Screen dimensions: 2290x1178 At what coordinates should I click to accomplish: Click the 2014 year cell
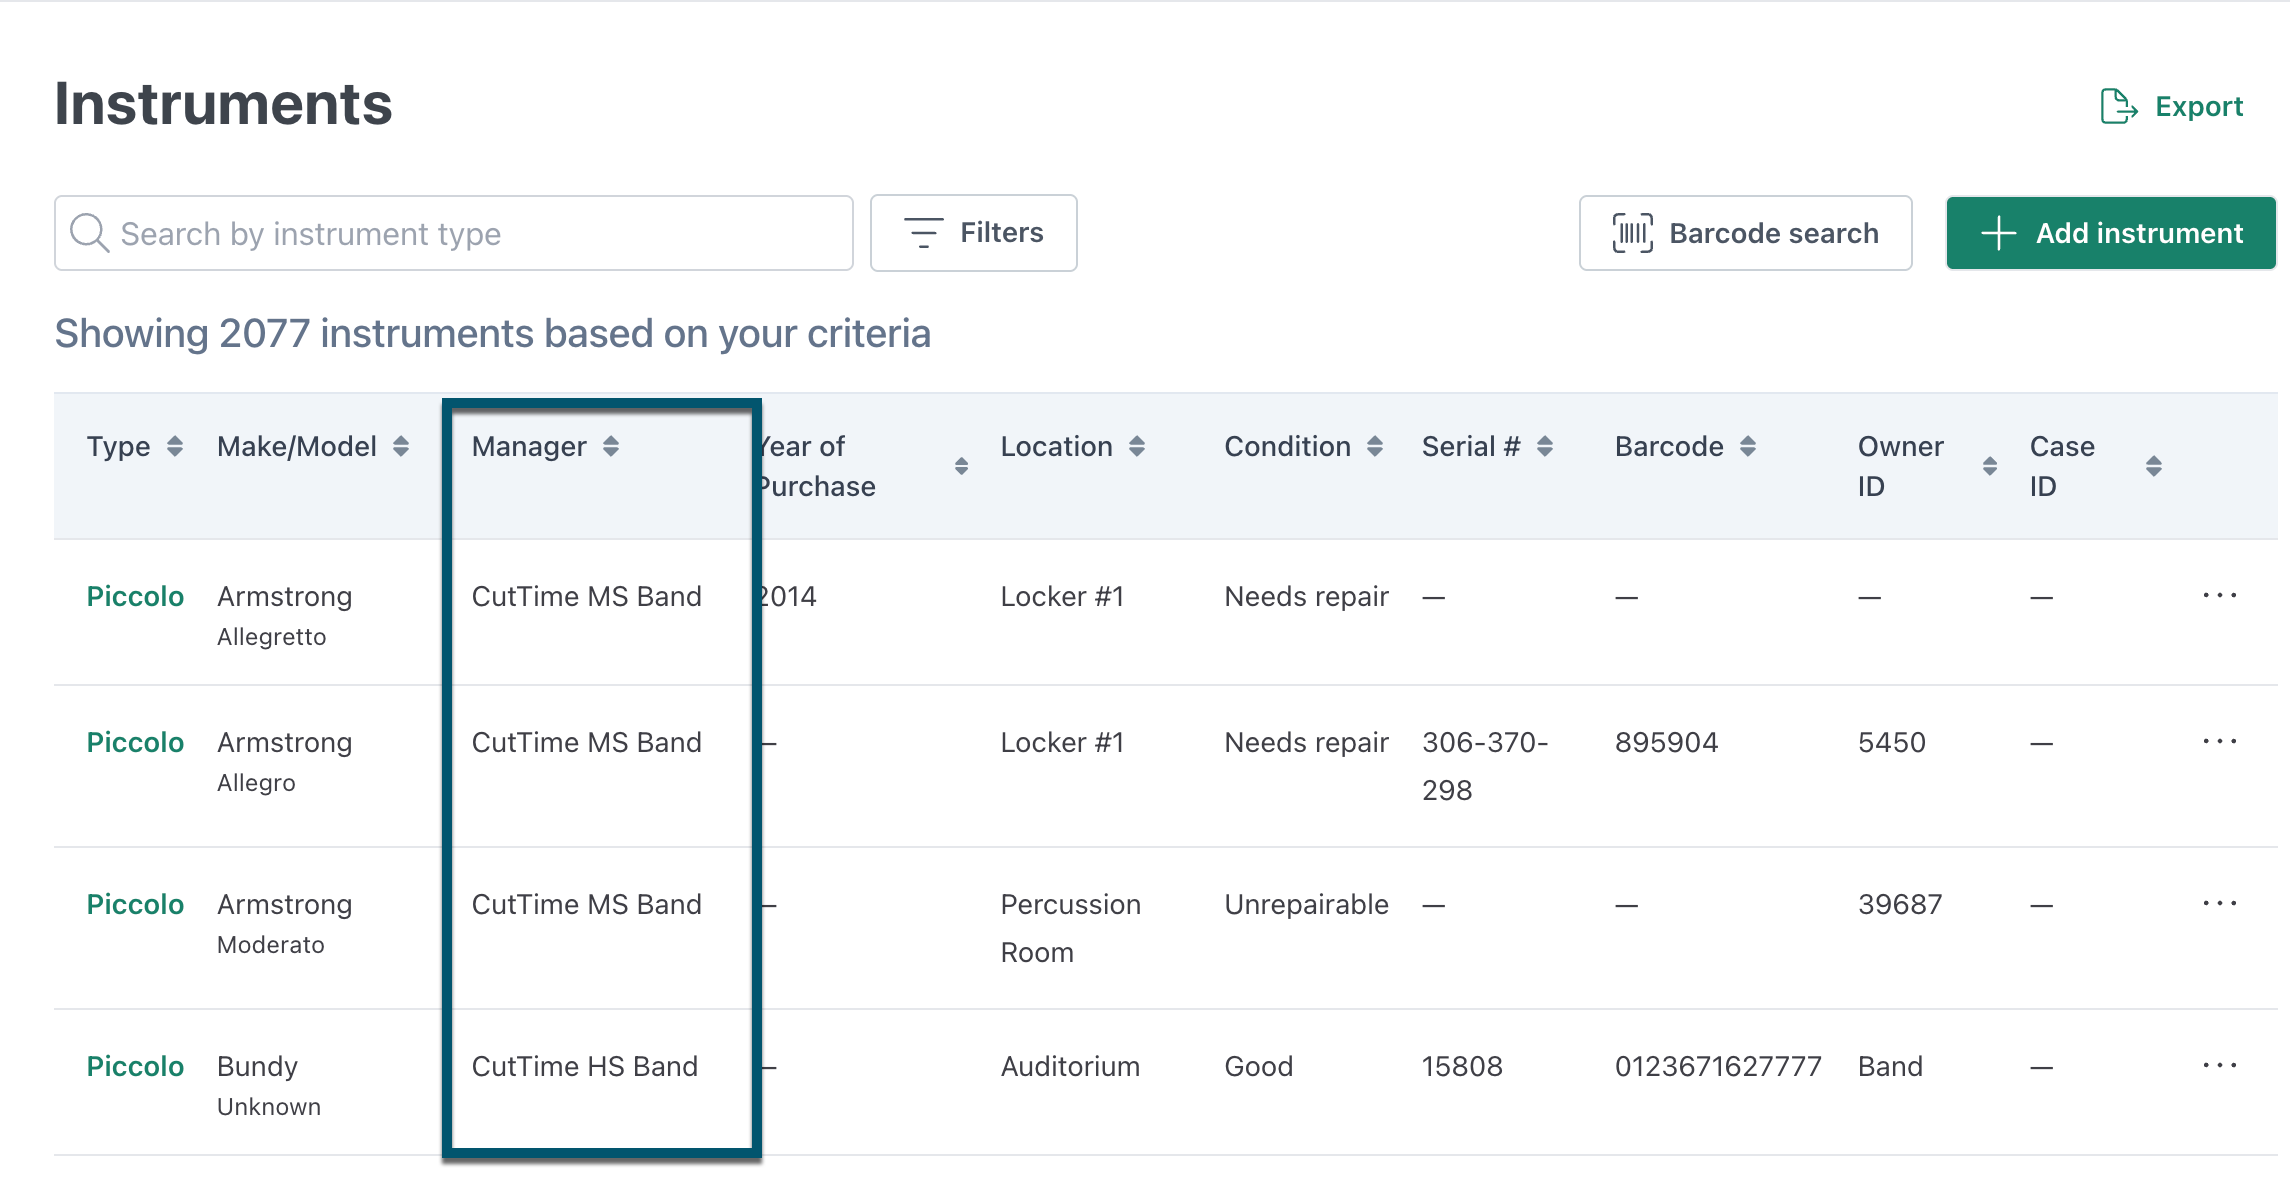point(788,596)
